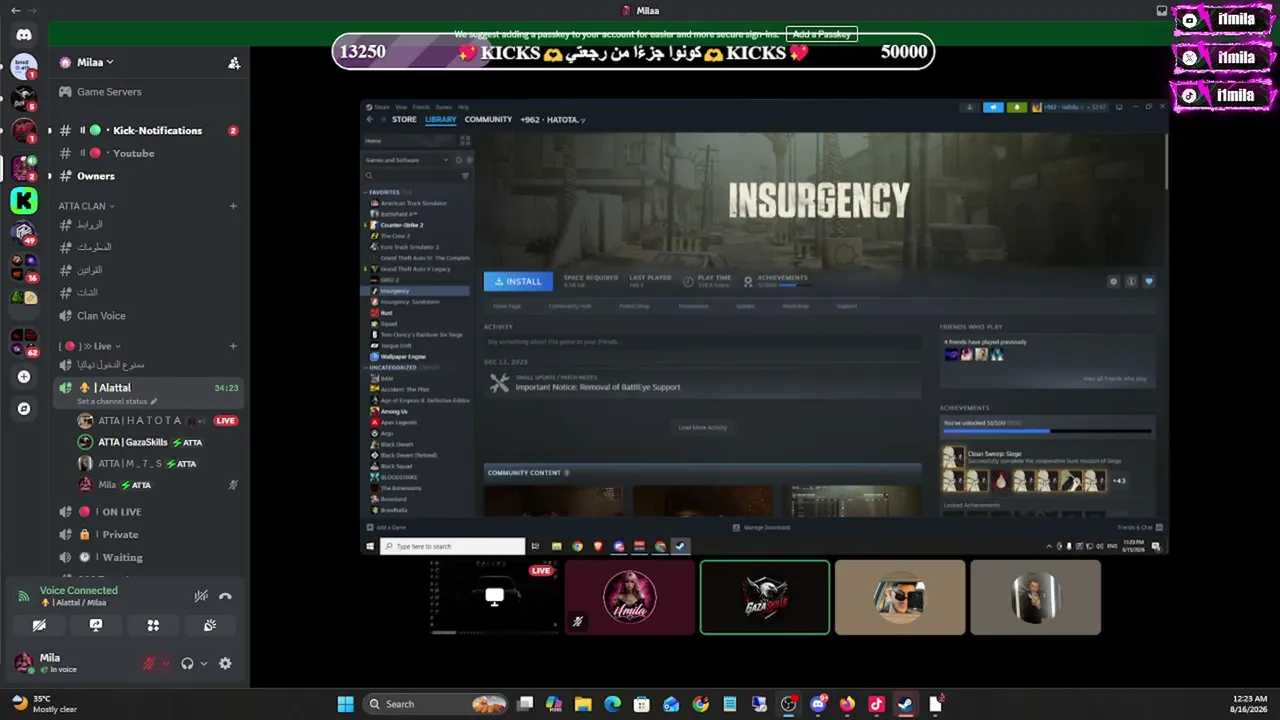Click Add a Passkey button
Image resolution: width=1280 pixels, height=720 pixels.
coord(821,34)
